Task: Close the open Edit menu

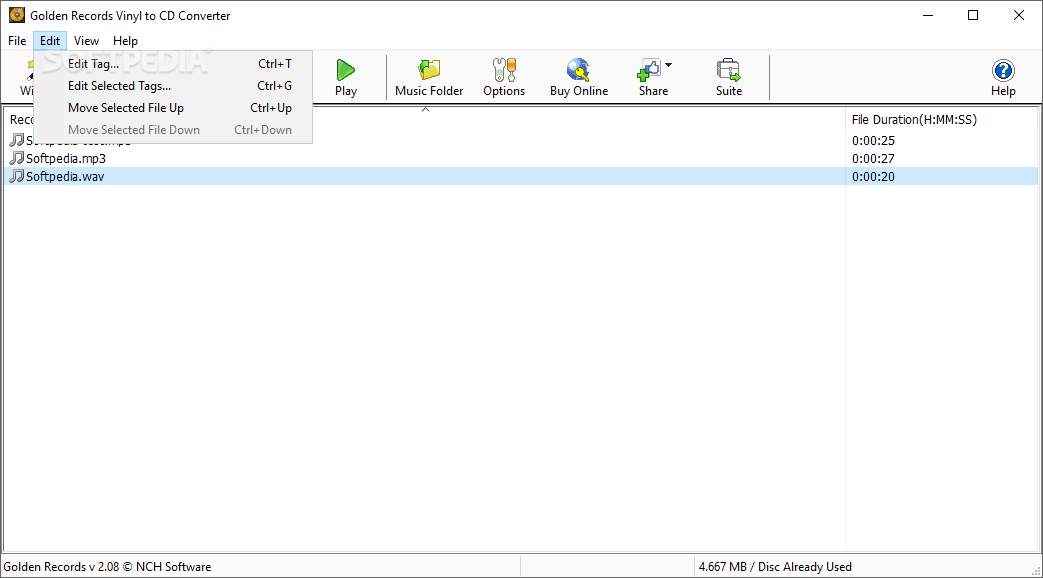Action: coord(50,41)
